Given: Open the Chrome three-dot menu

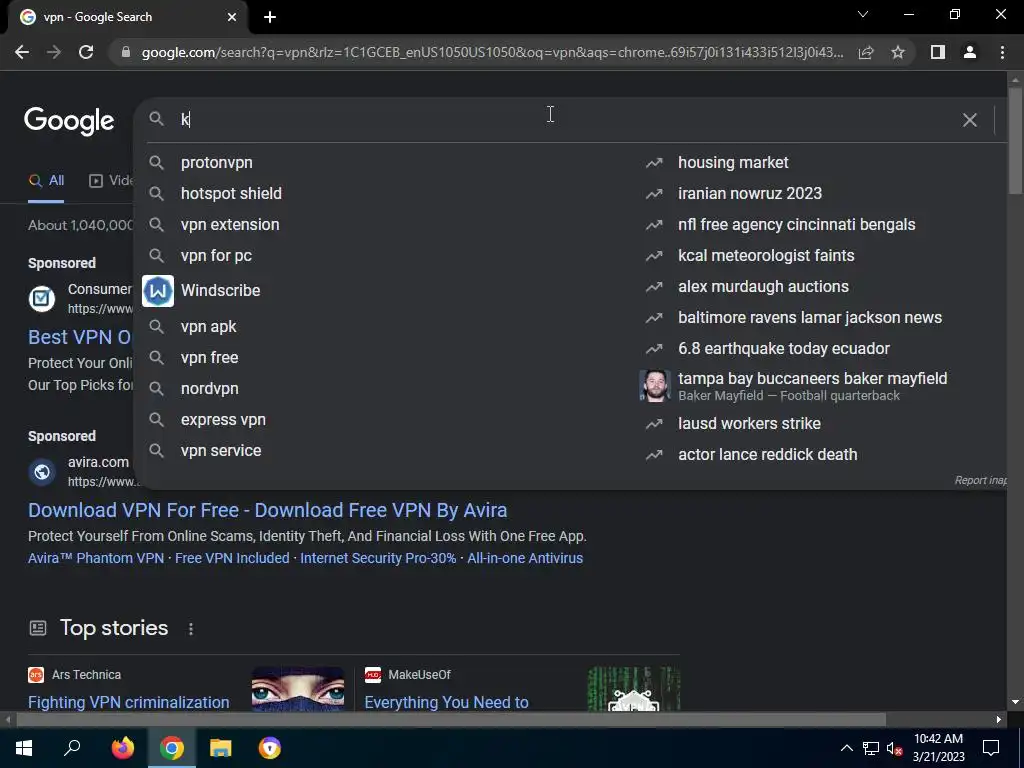Looking at the screenshot, I should (x=1002, y=52).
